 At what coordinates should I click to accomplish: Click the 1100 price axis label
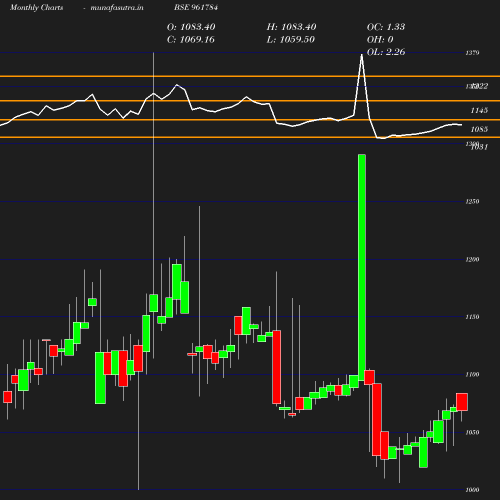coord(472,375)
